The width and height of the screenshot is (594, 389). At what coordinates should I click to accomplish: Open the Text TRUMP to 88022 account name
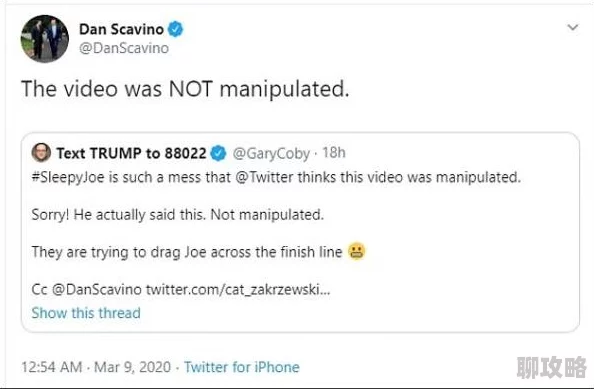[131, 153]
